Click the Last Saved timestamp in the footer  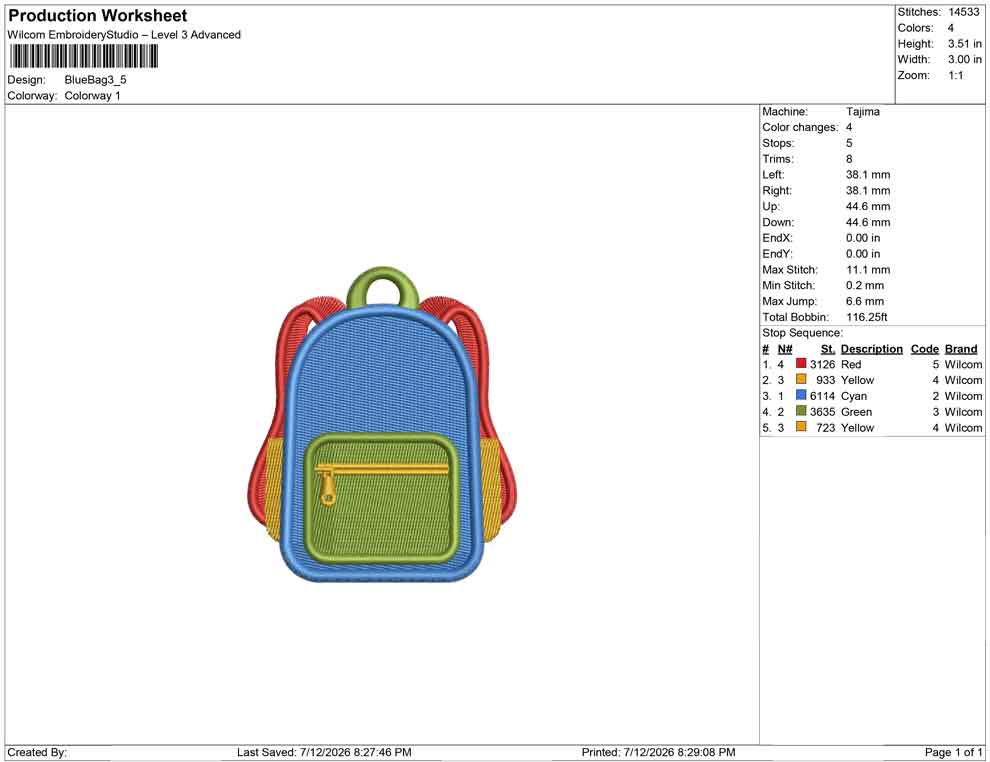324,752
